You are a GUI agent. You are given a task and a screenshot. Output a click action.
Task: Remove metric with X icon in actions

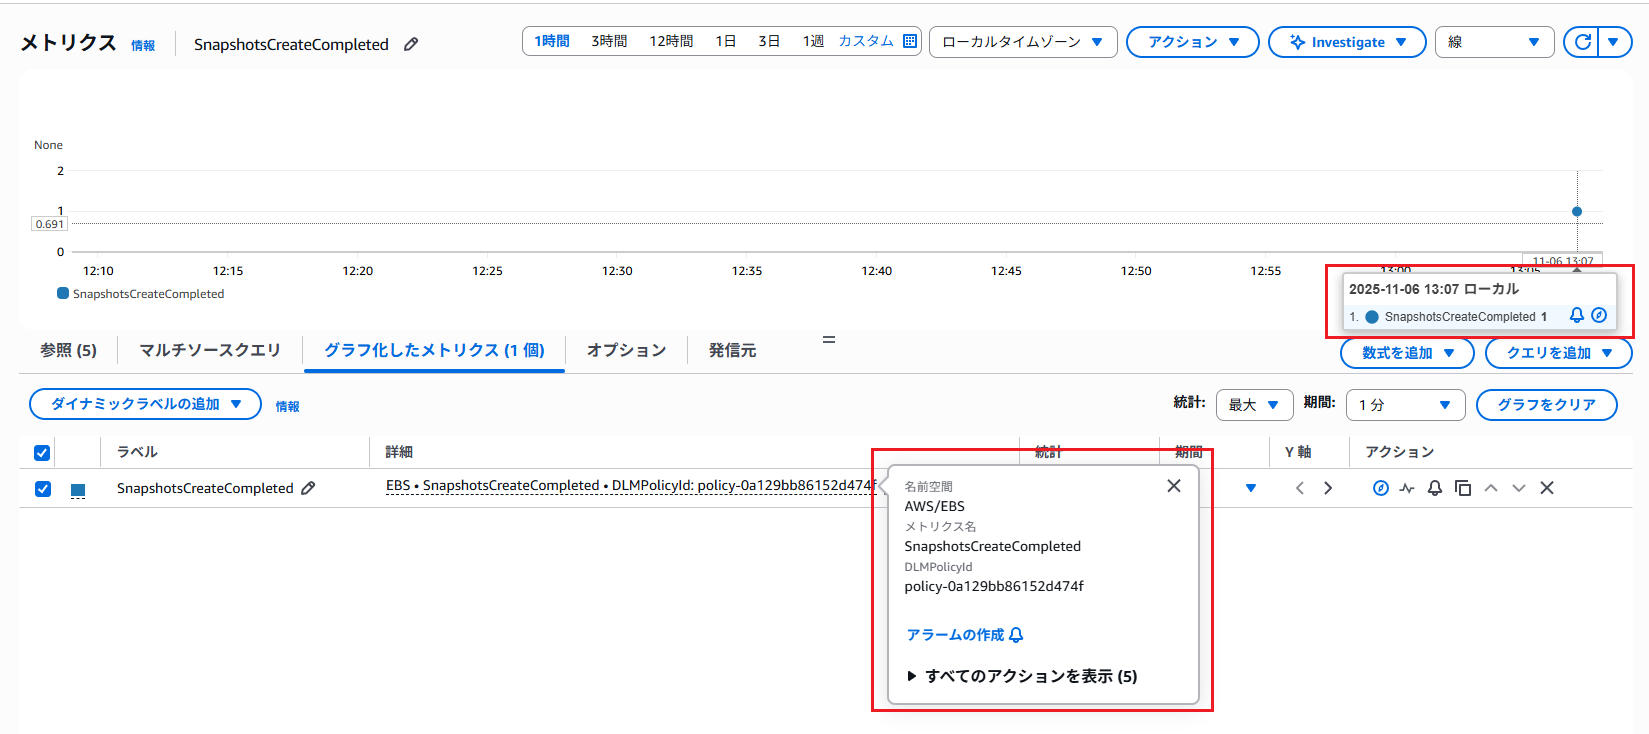click(1546, 488)
